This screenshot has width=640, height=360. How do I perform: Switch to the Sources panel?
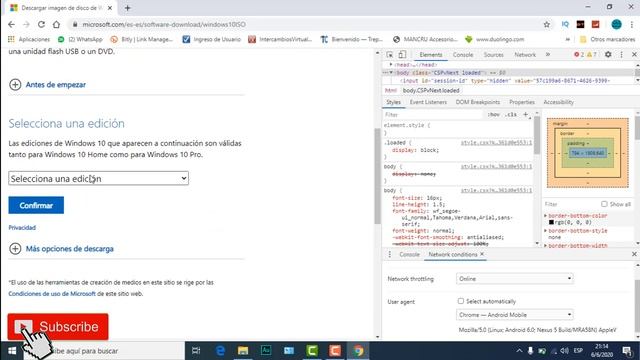493,55
